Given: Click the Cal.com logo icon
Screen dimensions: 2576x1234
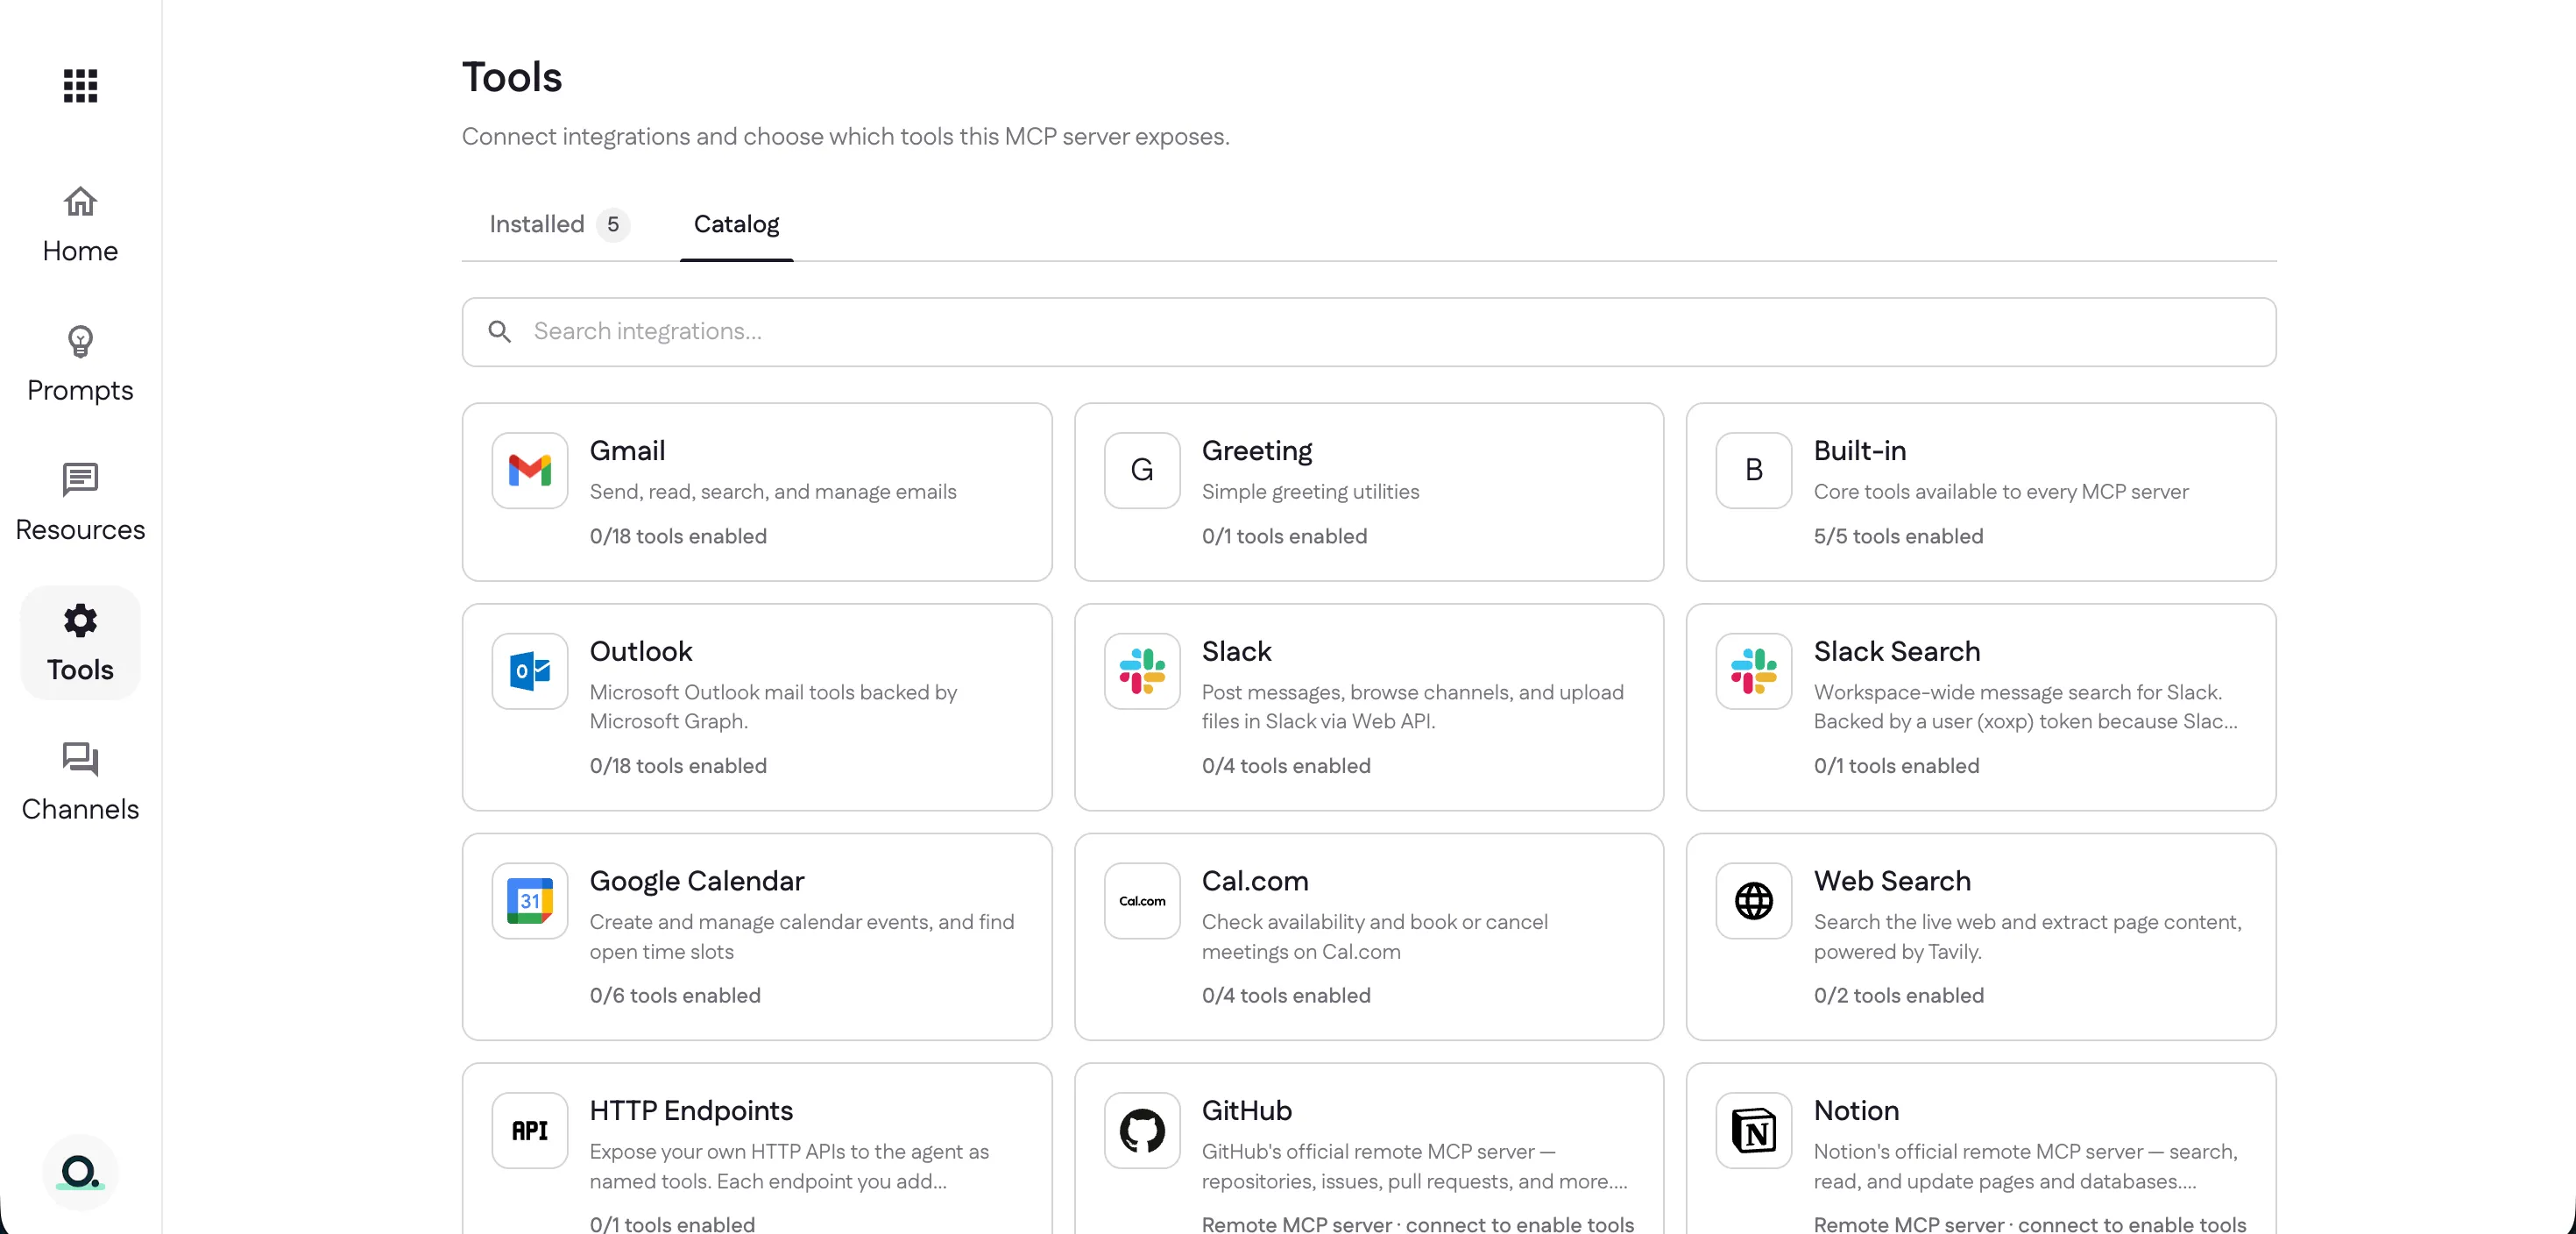Looking at the screenshot, I should tap(1142, 901).
